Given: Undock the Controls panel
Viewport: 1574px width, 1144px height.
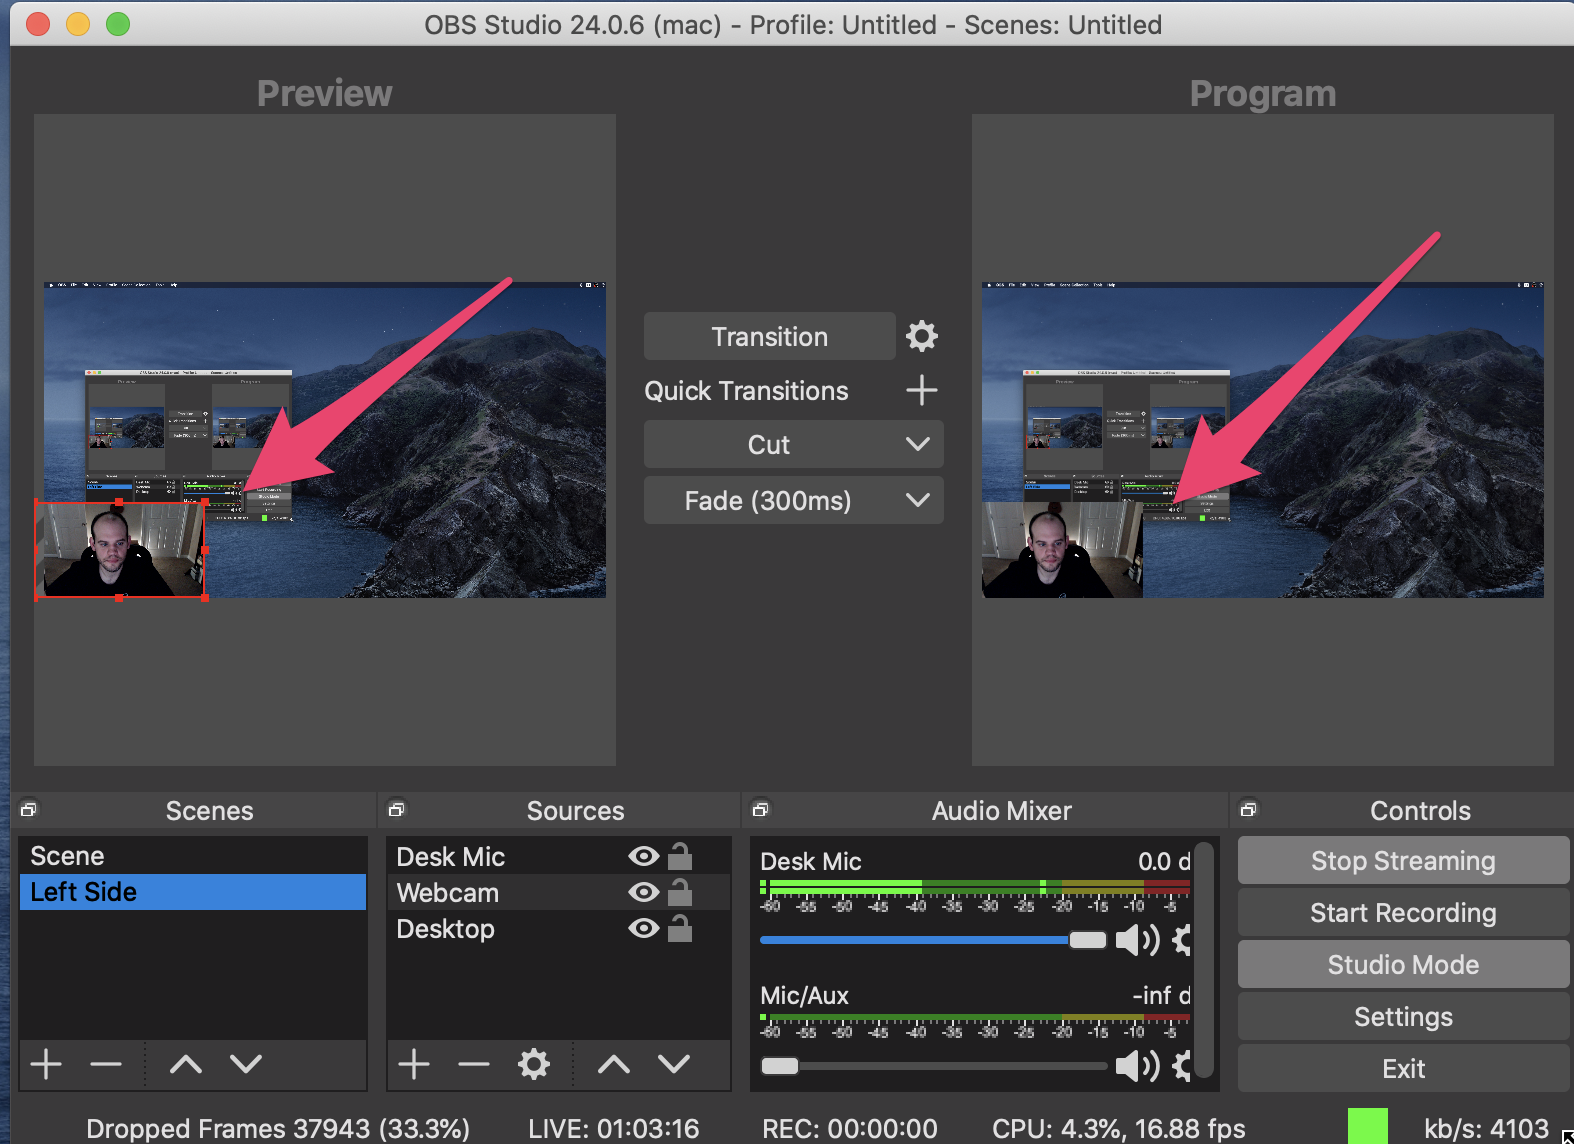Looking at the screenshot, I should point(1248,809).
